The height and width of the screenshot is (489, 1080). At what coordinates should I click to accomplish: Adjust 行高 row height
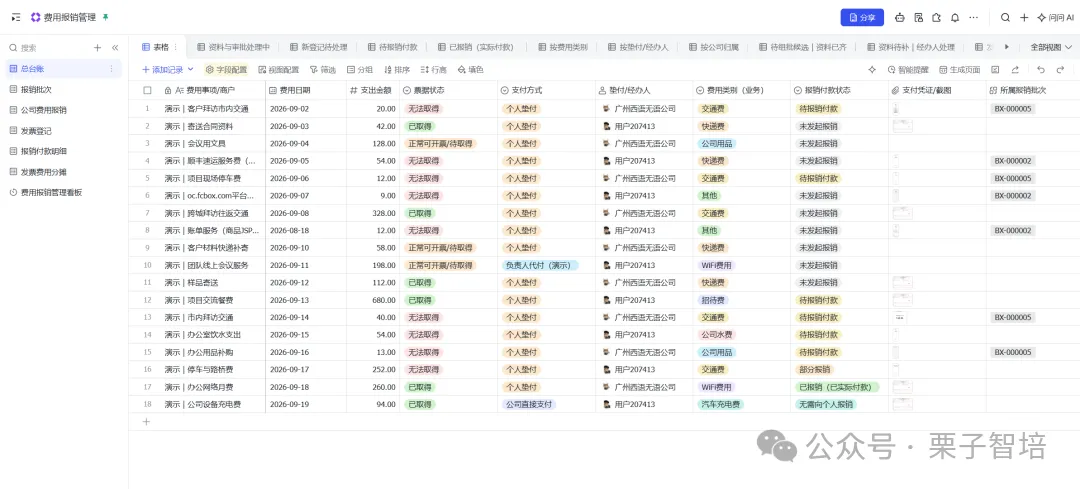434,70
